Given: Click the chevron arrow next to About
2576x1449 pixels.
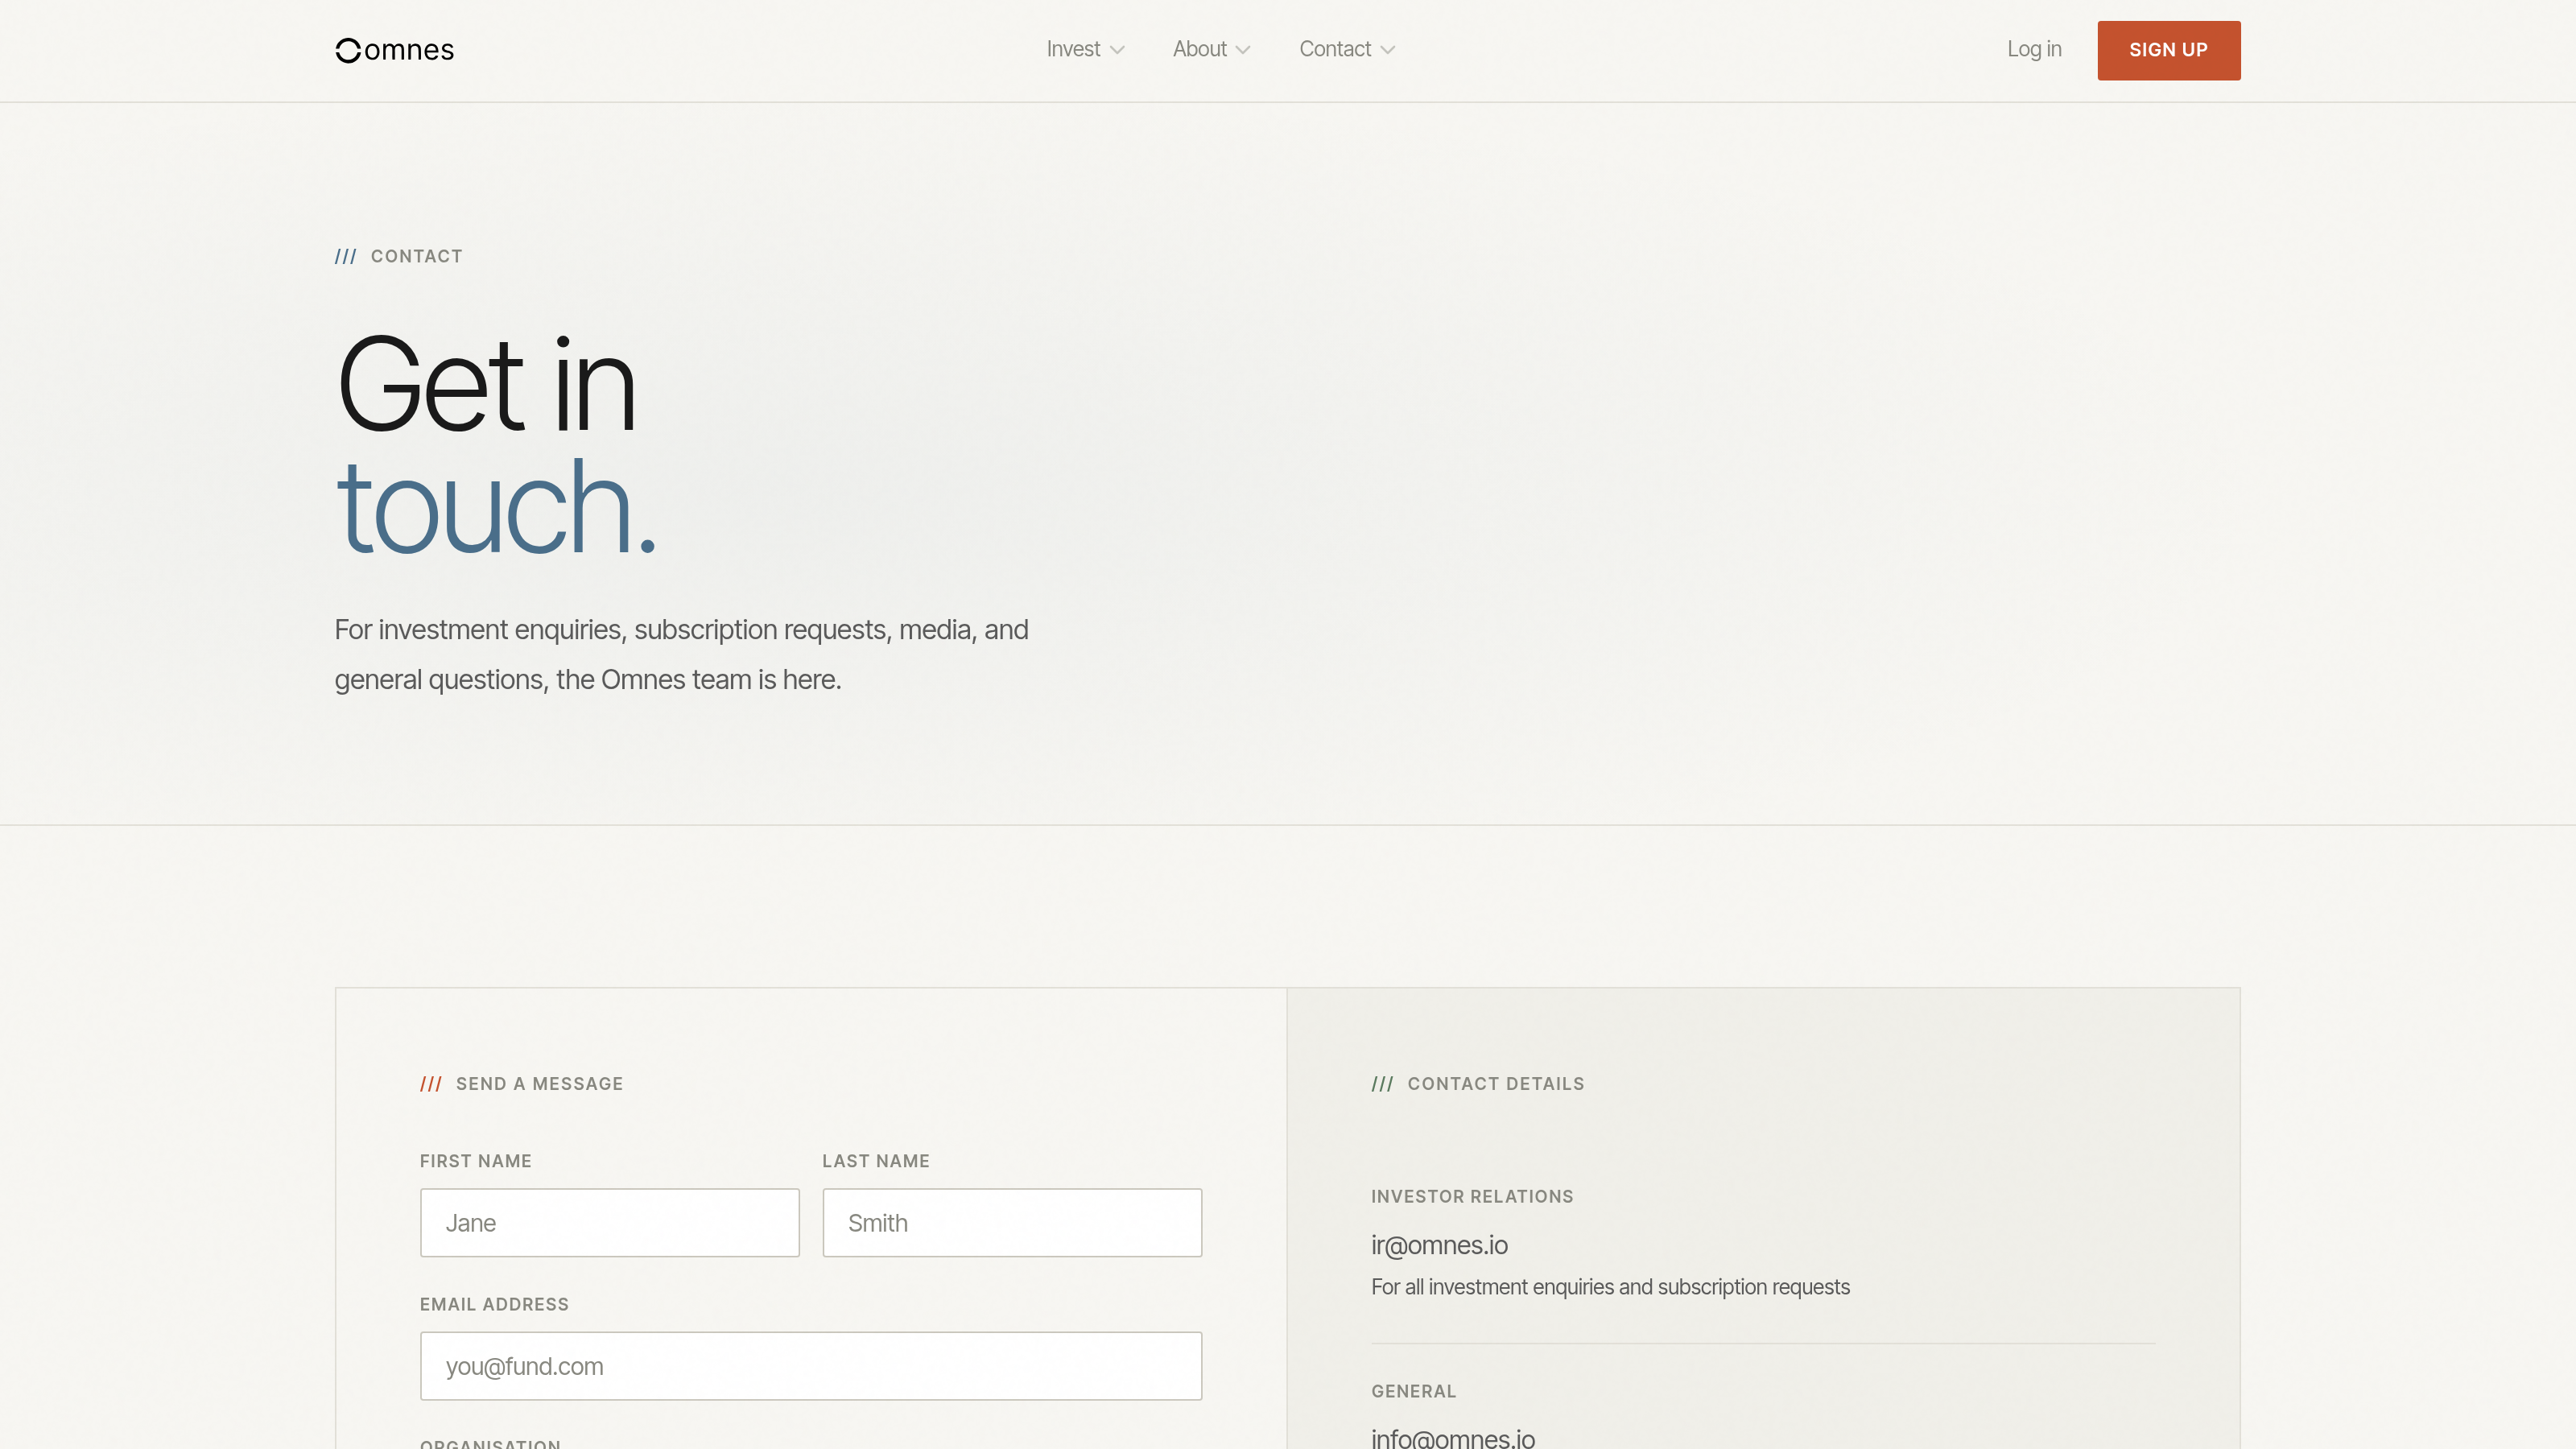Looking at the screenshot, I should 1243,49.
